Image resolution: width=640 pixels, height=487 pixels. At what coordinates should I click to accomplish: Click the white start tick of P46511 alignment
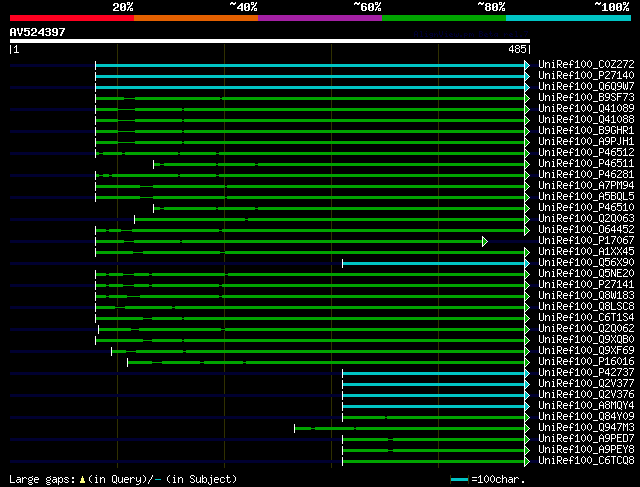click(153, 165)
